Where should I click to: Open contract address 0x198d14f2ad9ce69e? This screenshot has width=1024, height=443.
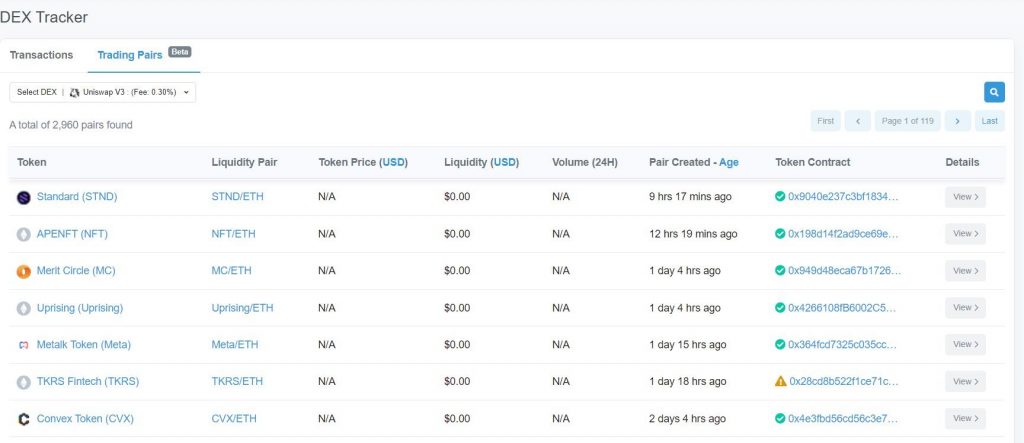pos(843,233)
